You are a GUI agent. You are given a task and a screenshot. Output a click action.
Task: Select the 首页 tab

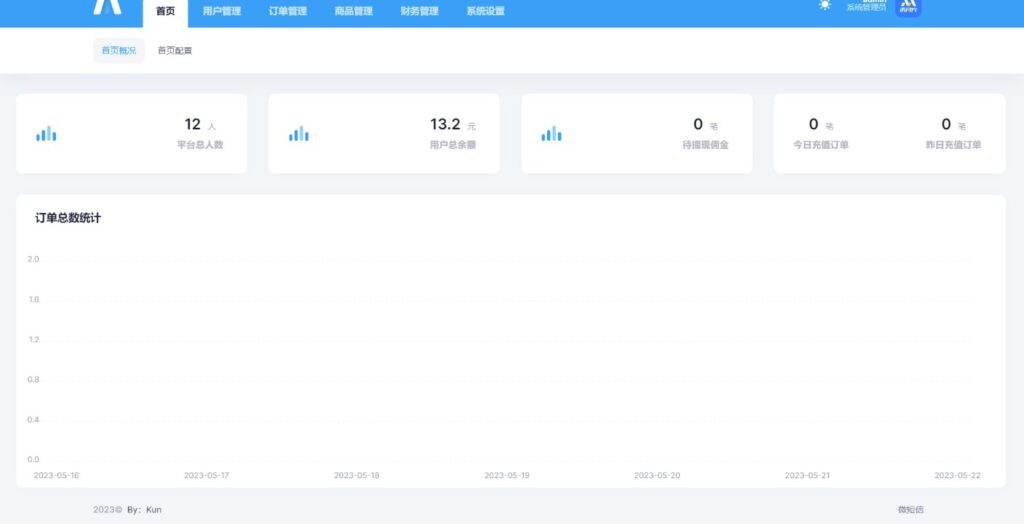(165, 12)
